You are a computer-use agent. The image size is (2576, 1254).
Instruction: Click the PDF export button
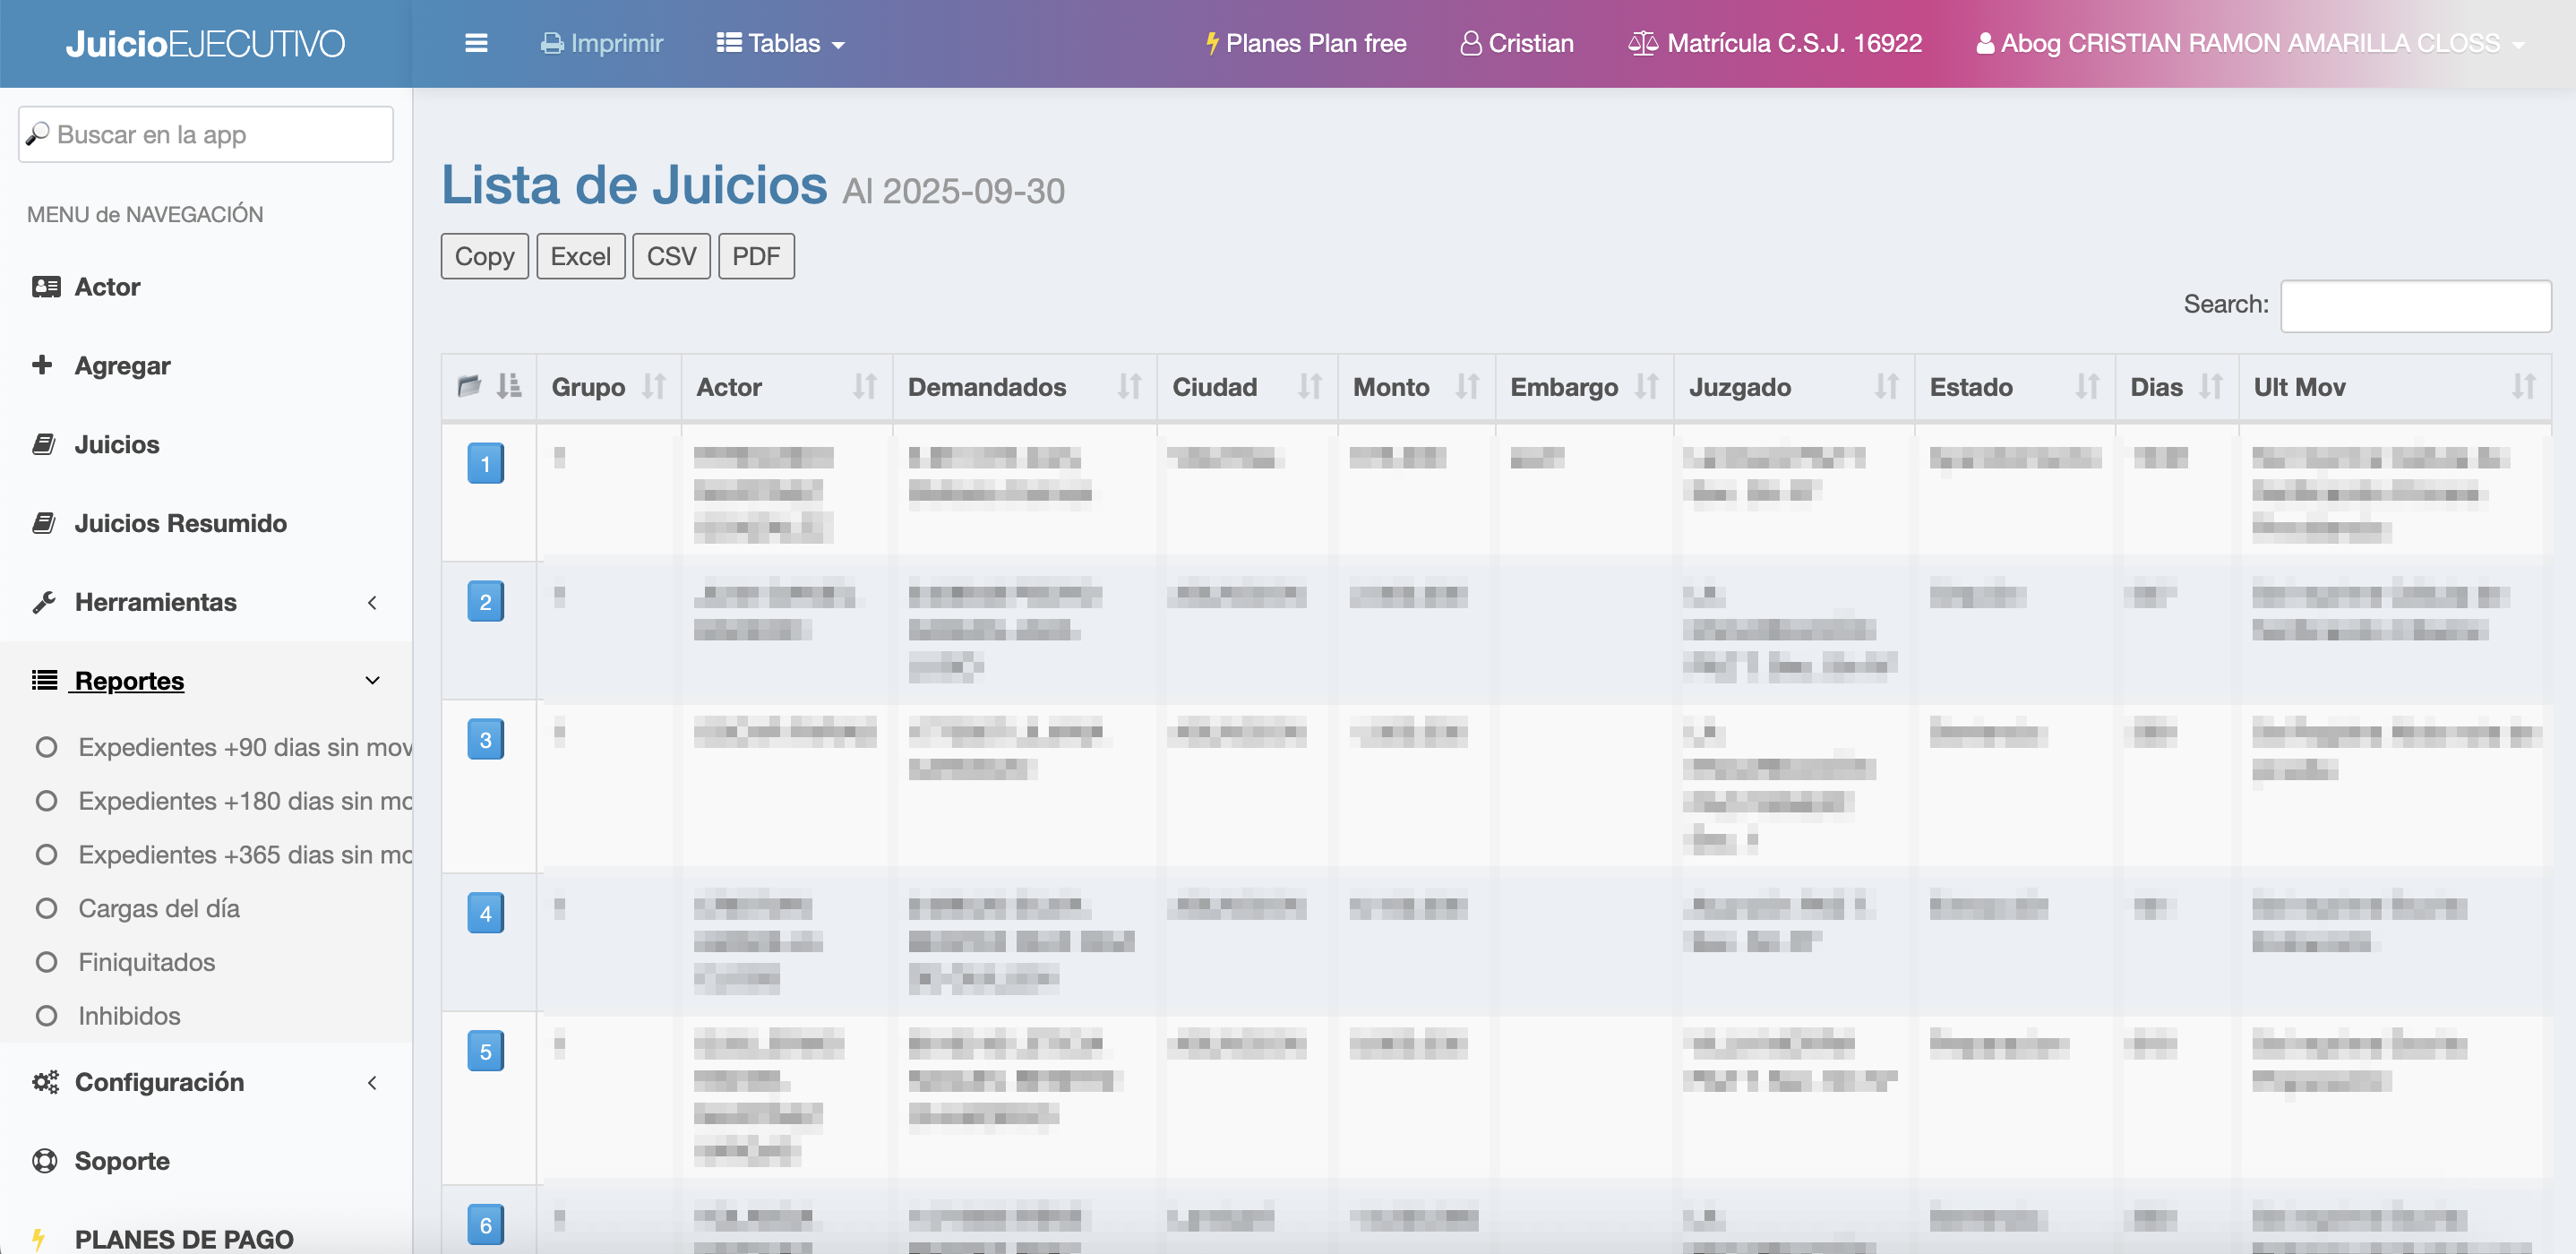pos(755,256)
